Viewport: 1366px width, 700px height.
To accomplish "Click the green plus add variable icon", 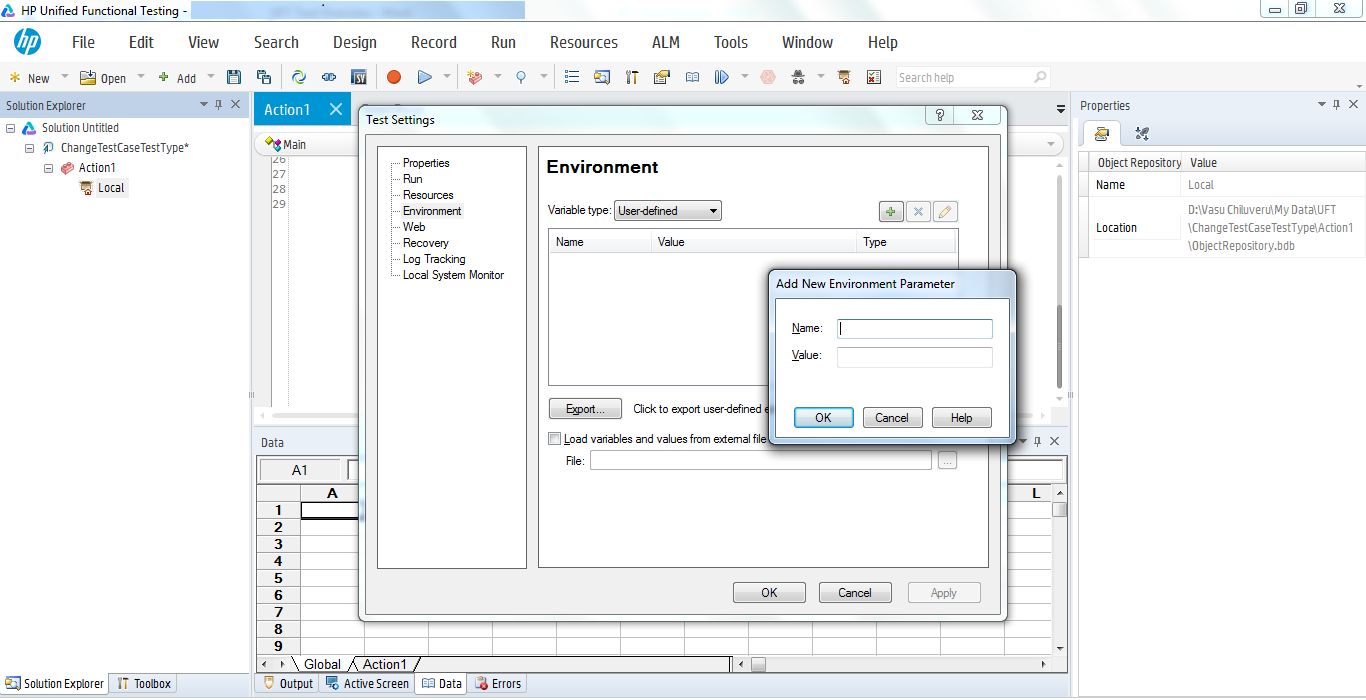I will coord(891,211).
